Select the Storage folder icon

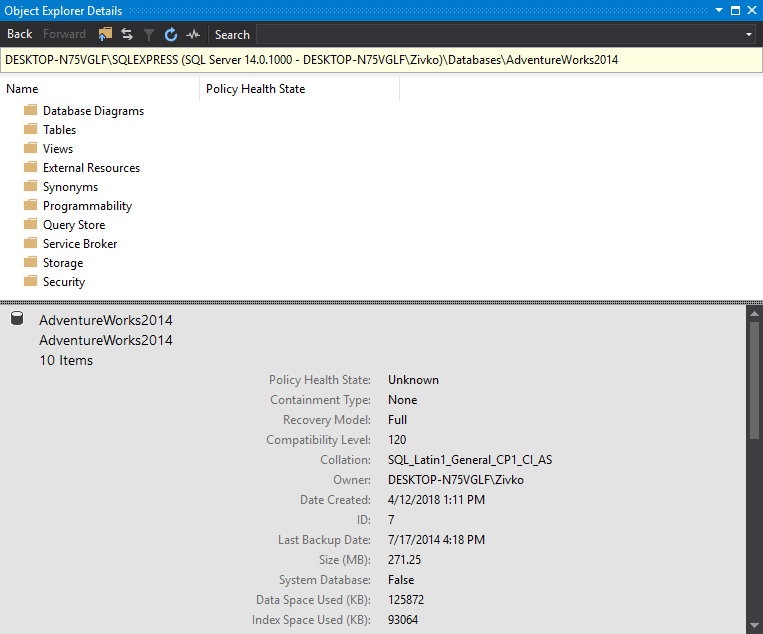tap(31, 262)
